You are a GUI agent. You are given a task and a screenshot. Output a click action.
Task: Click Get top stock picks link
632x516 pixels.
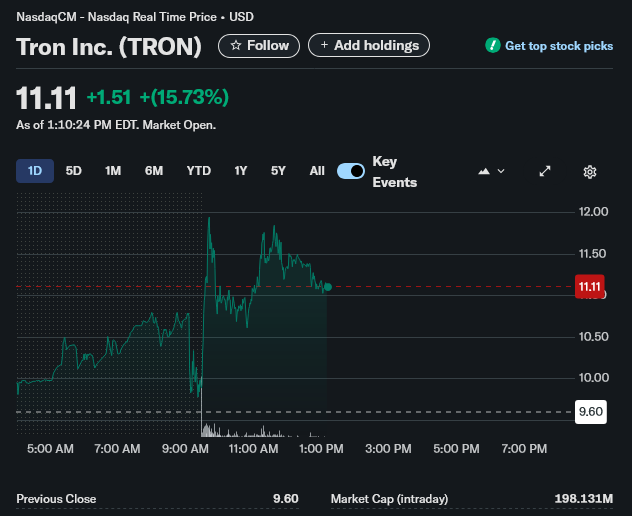pos(559,46)
